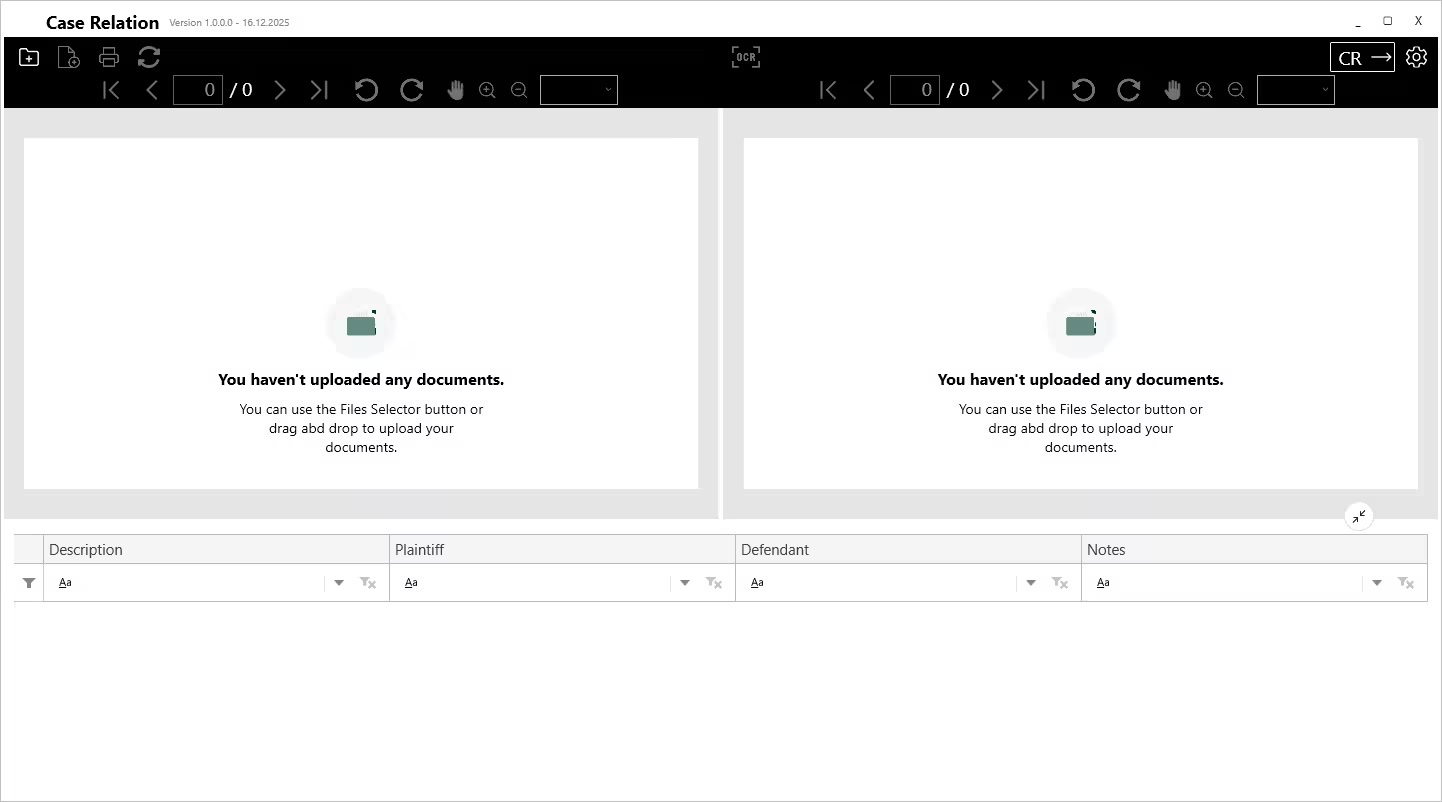
Task: Select the hand pan tool in left viewer
Action: tap(456, 90)
